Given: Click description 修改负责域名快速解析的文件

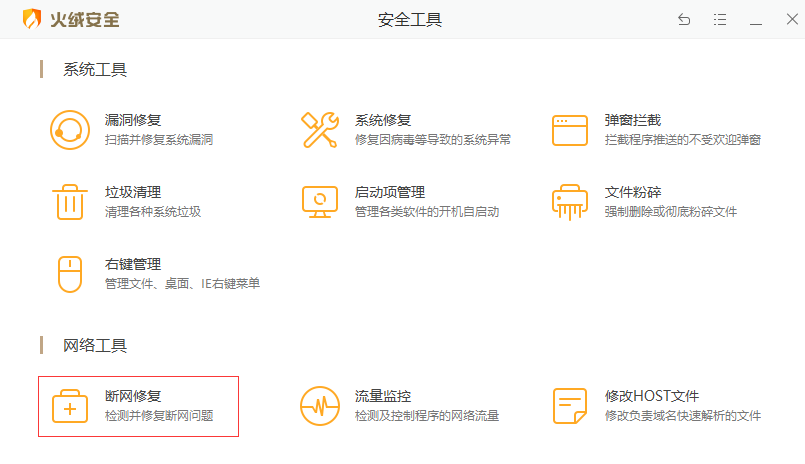Looking at the screenshot, I should tap(682, 415).
